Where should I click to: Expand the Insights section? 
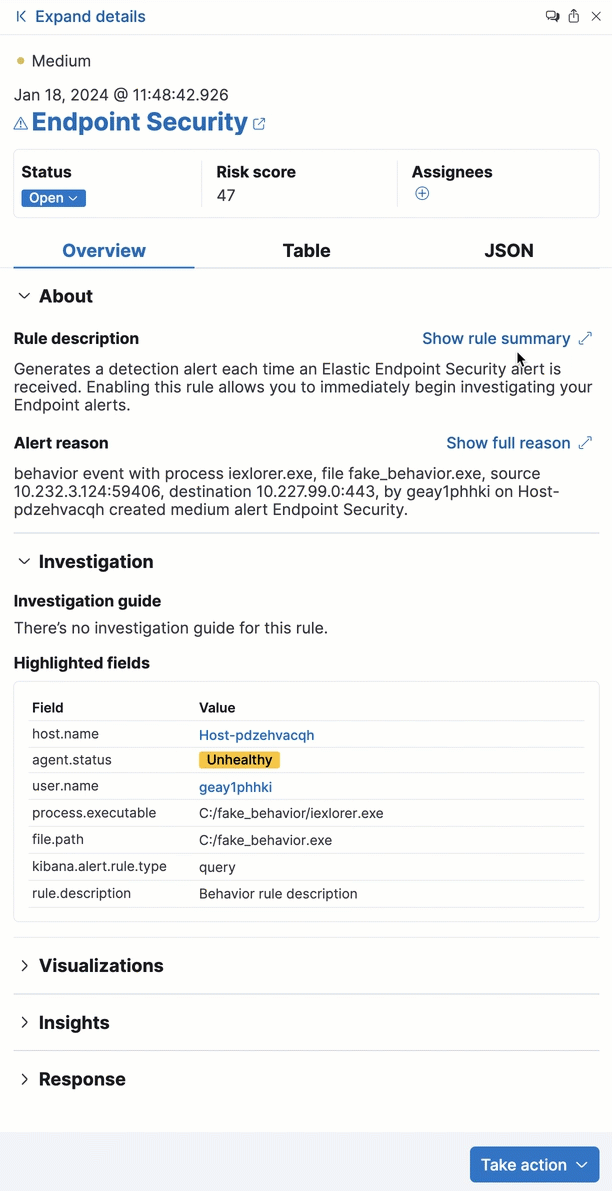(x=24, y=1022)
